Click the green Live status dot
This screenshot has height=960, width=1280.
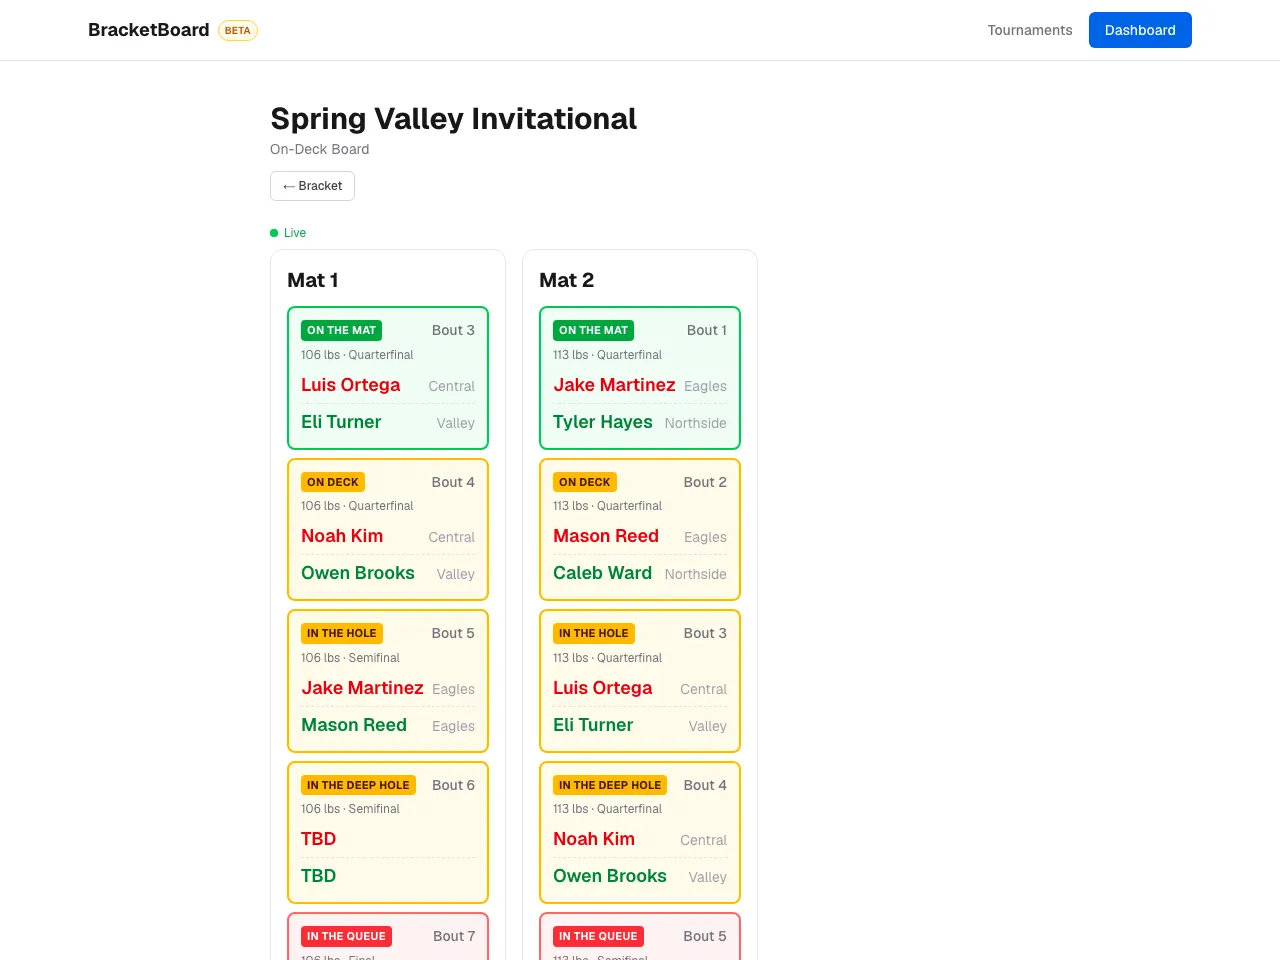(x=274, y=233)
